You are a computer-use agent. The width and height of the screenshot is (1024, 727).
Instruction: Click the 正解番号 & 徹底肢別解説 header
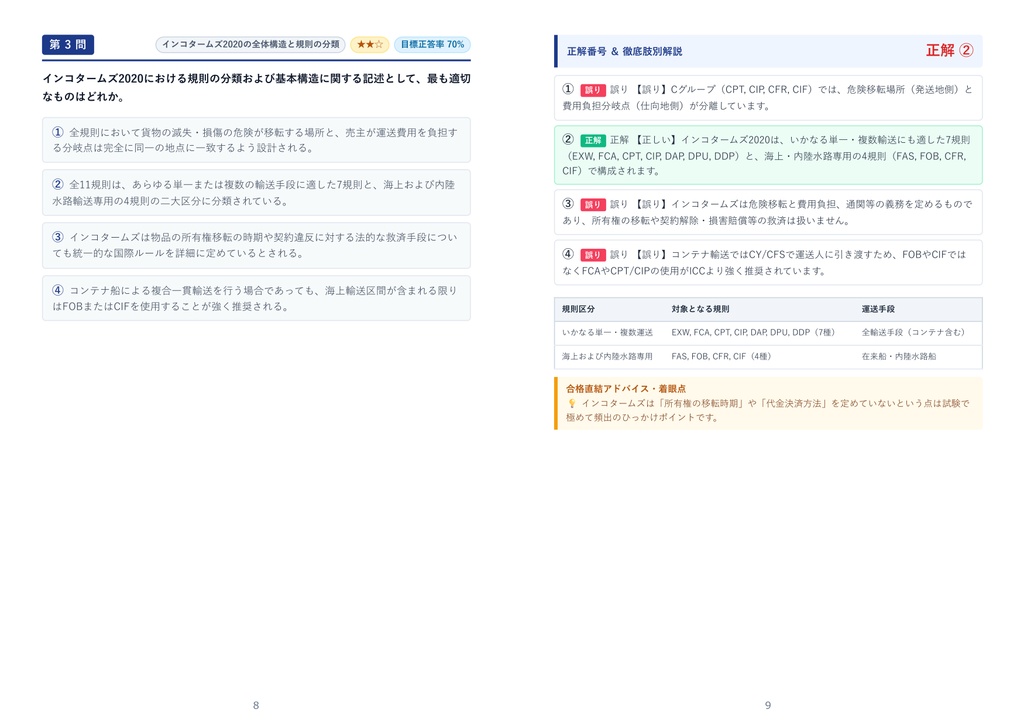(624, 51)
